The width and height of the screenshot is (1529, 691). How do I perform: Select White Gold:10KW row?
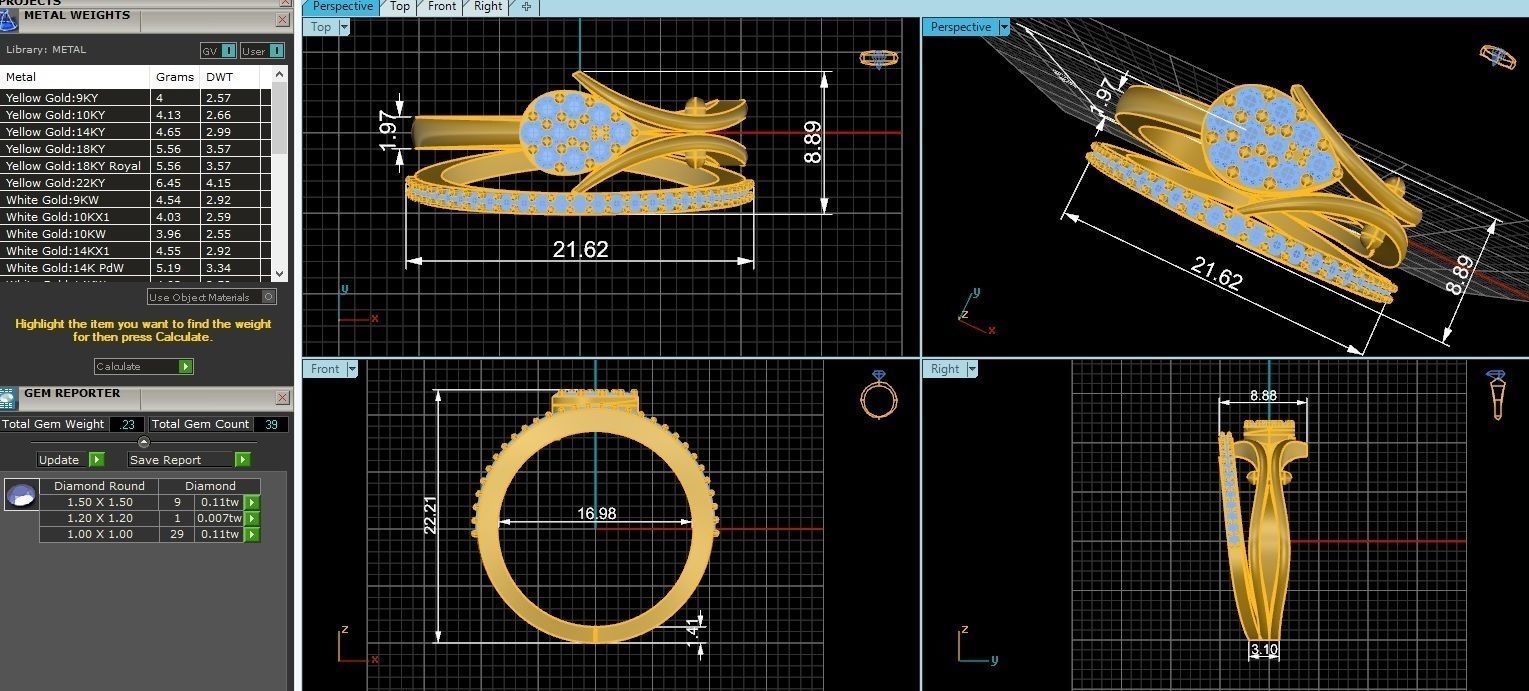click(x=135, y=234)
